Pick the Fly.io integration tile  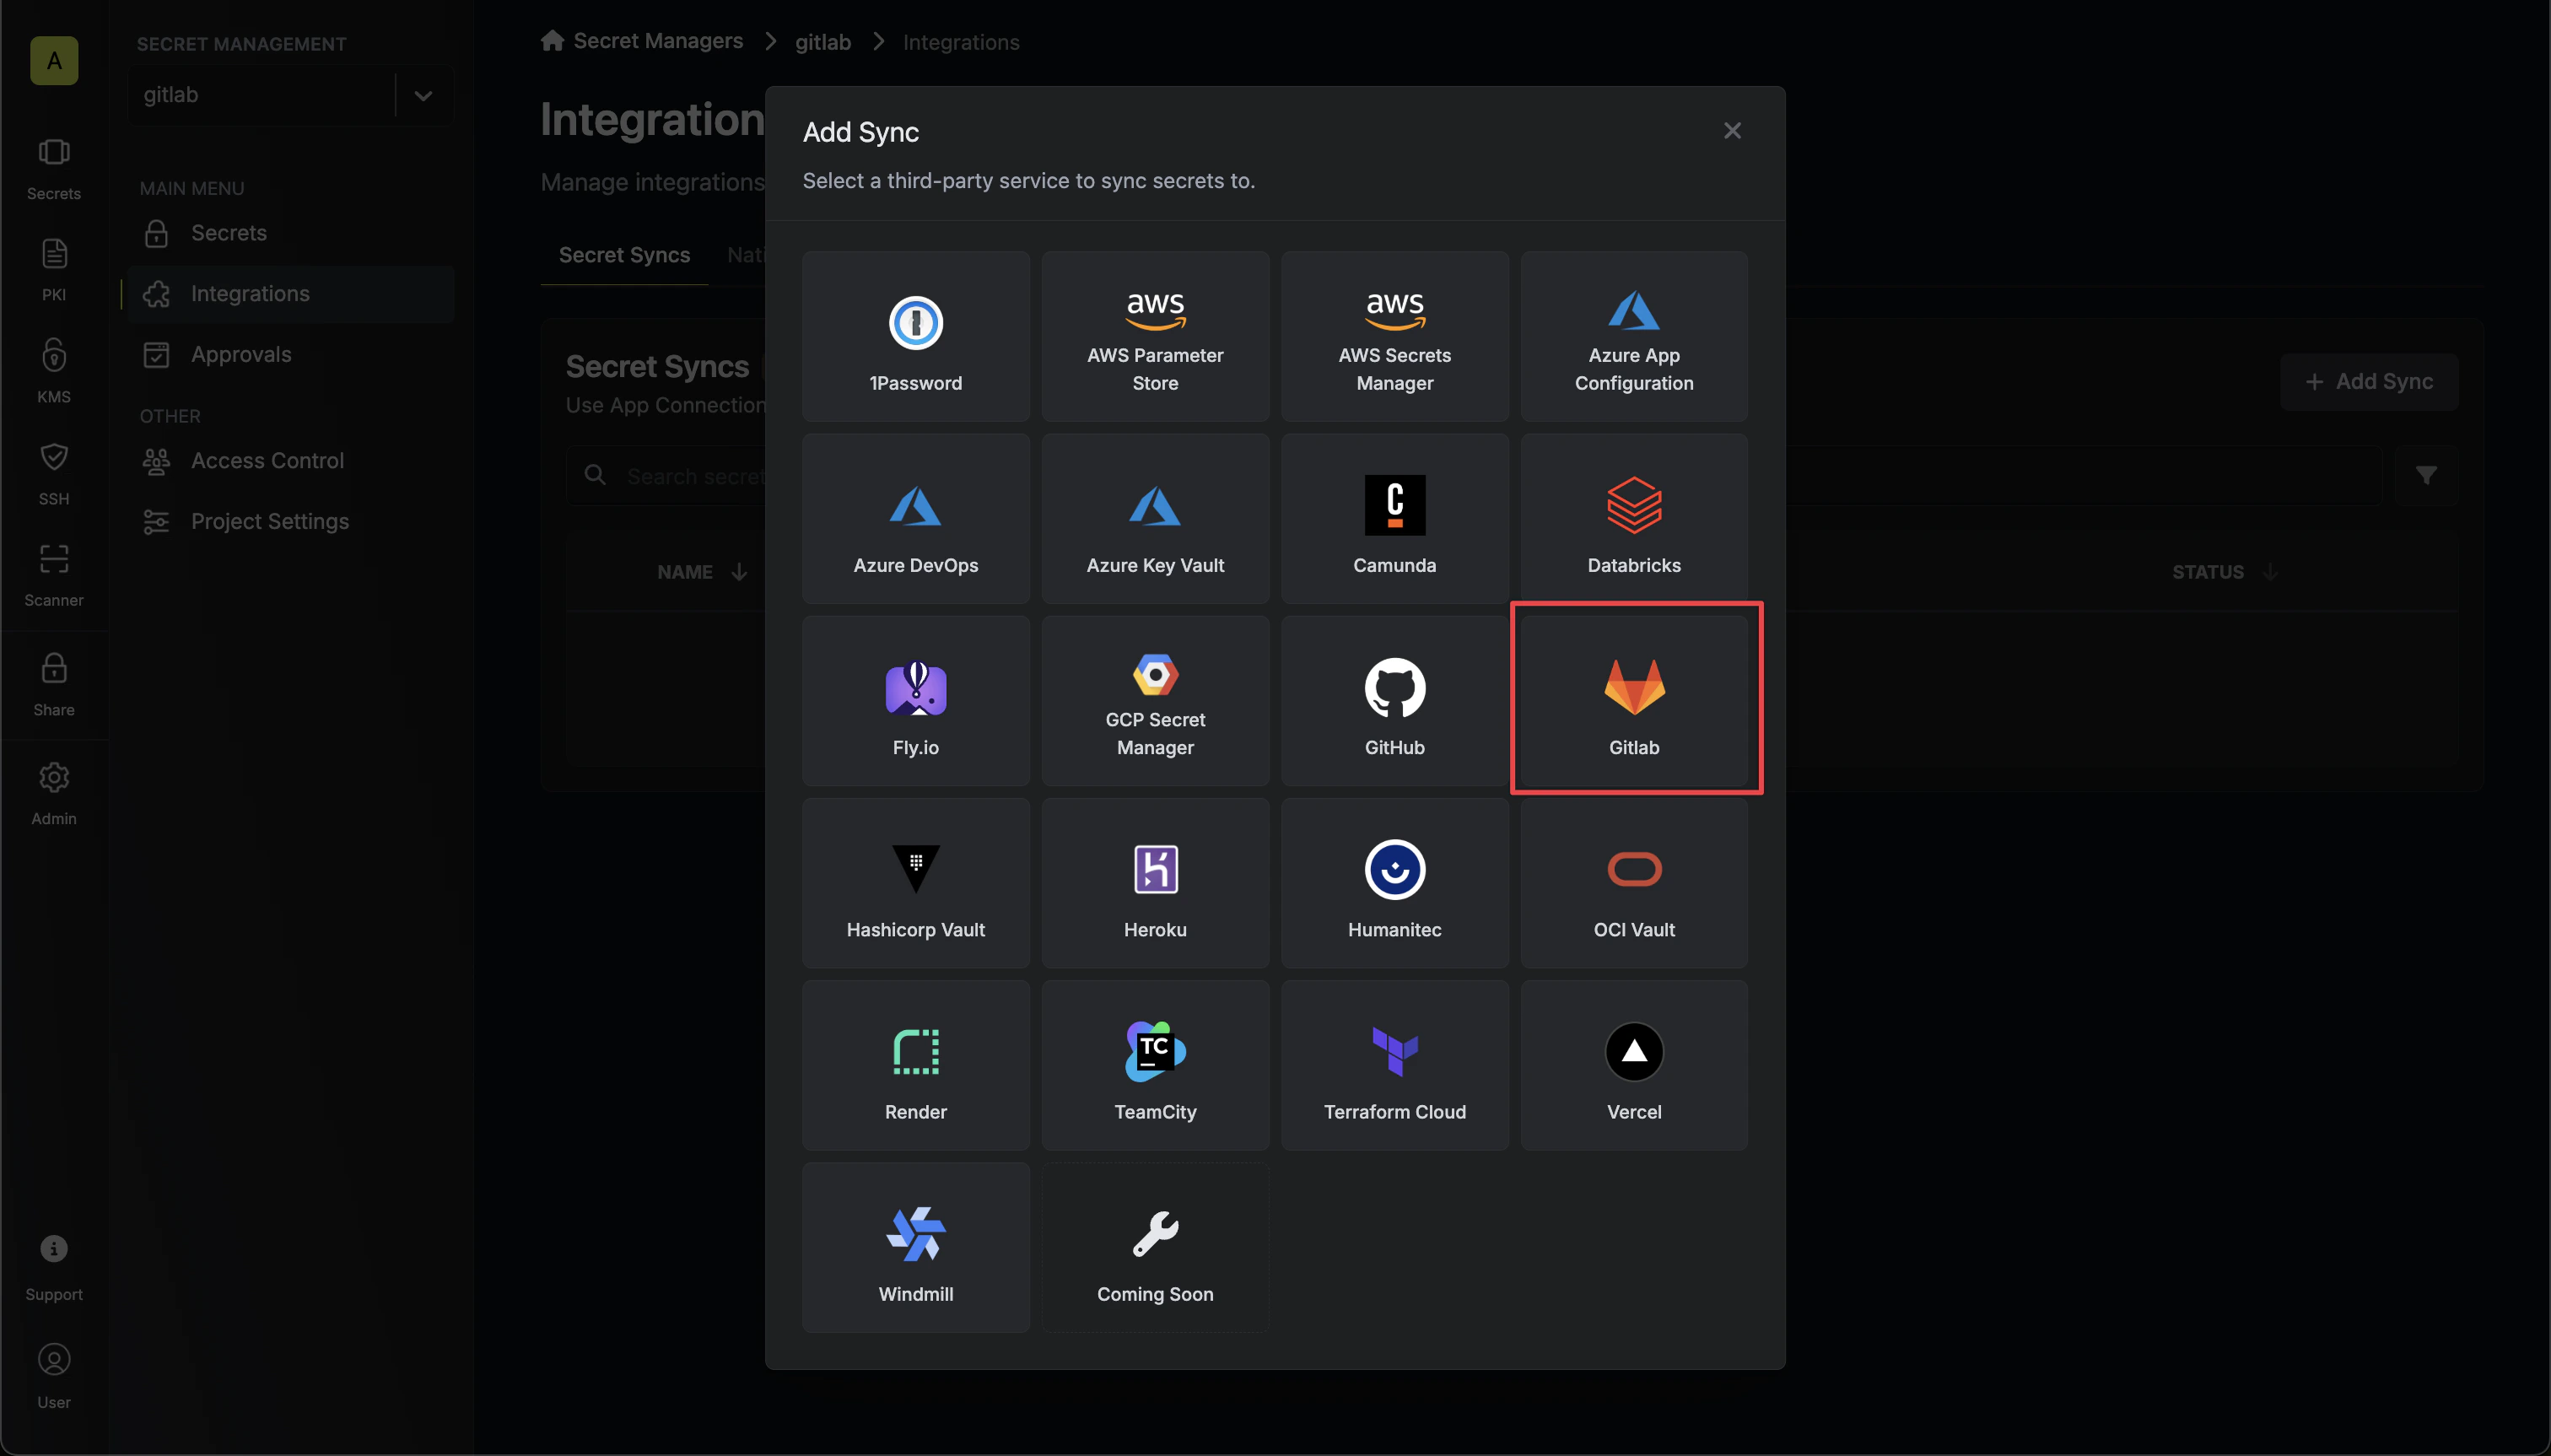(x=915, y=700)
